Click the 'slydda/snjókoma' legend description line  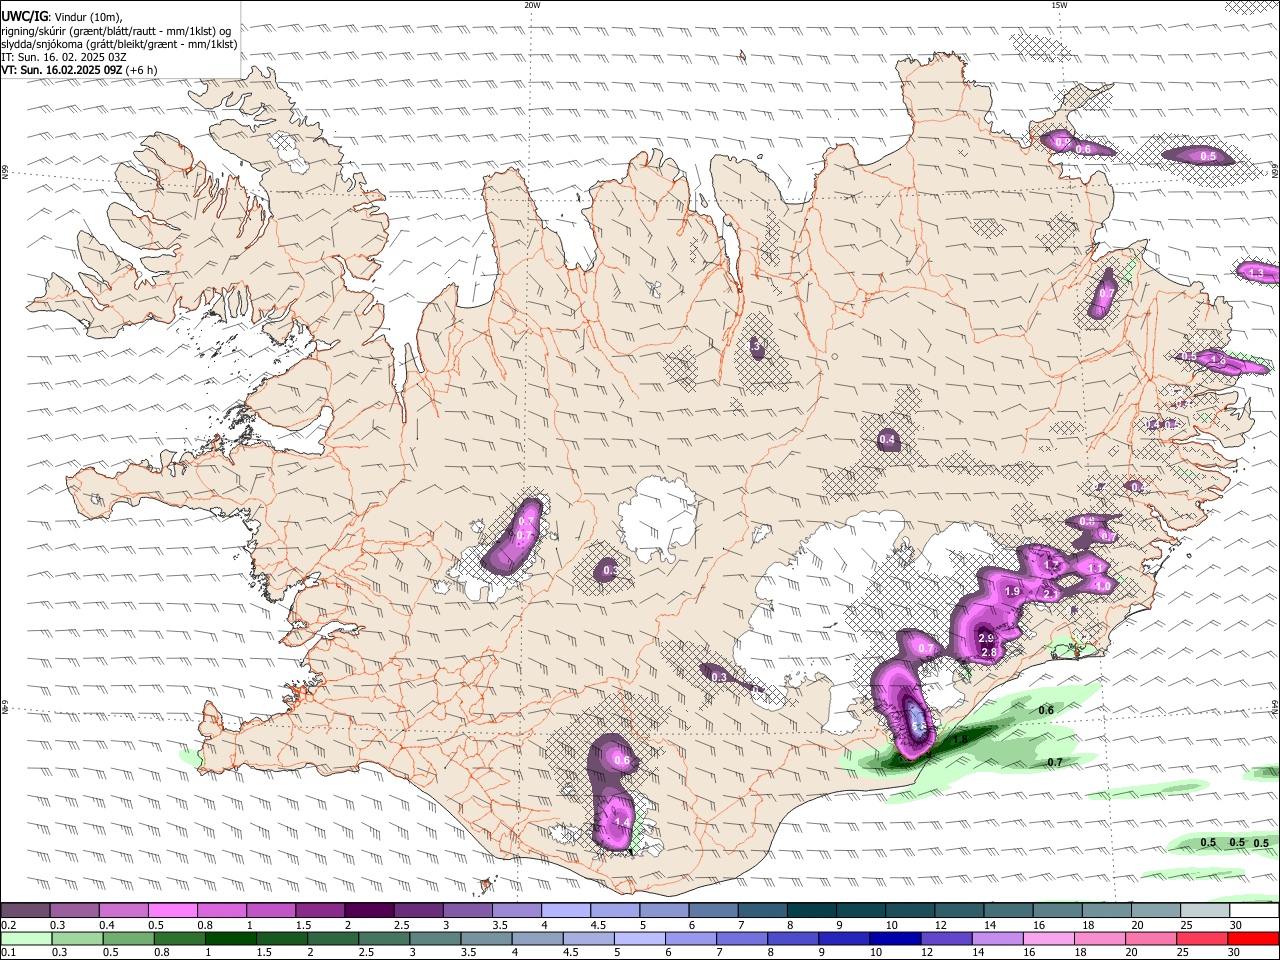[119, 44]
